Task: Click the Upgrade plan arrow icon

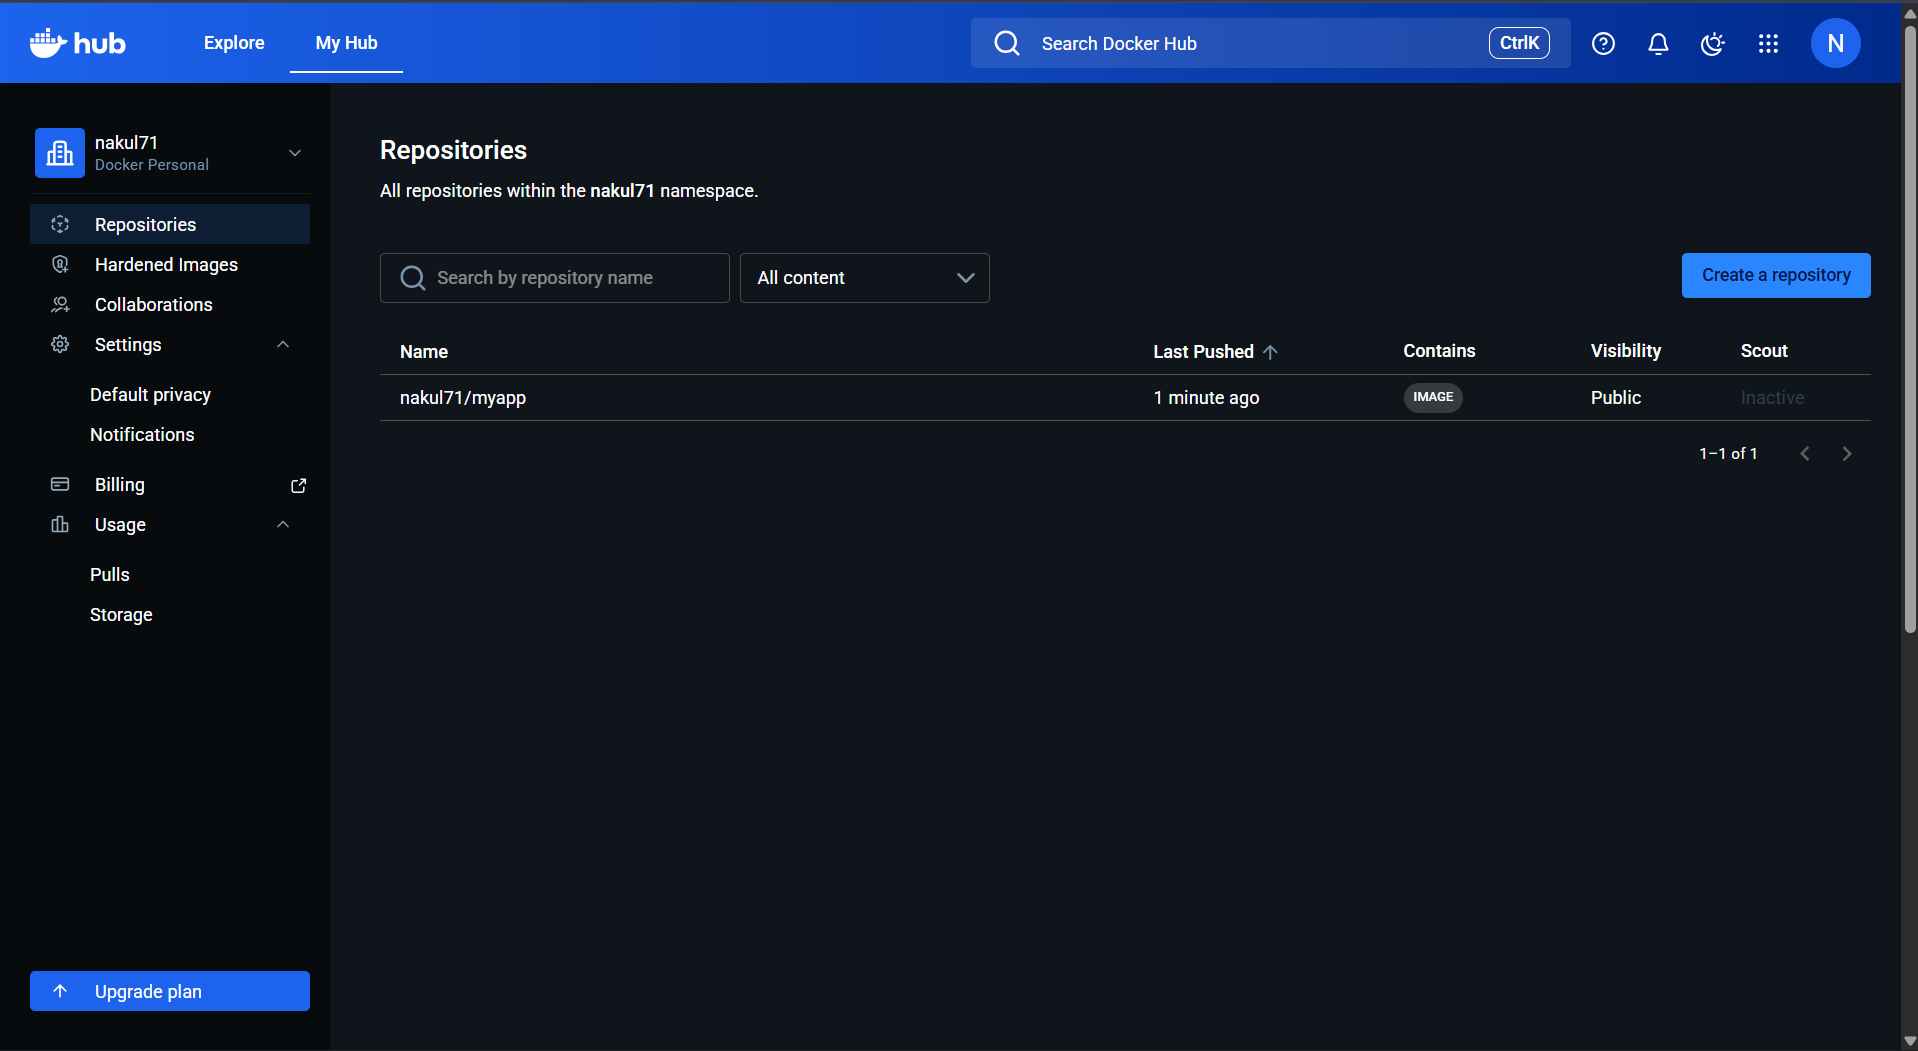Action: click(x=60, y=991)
